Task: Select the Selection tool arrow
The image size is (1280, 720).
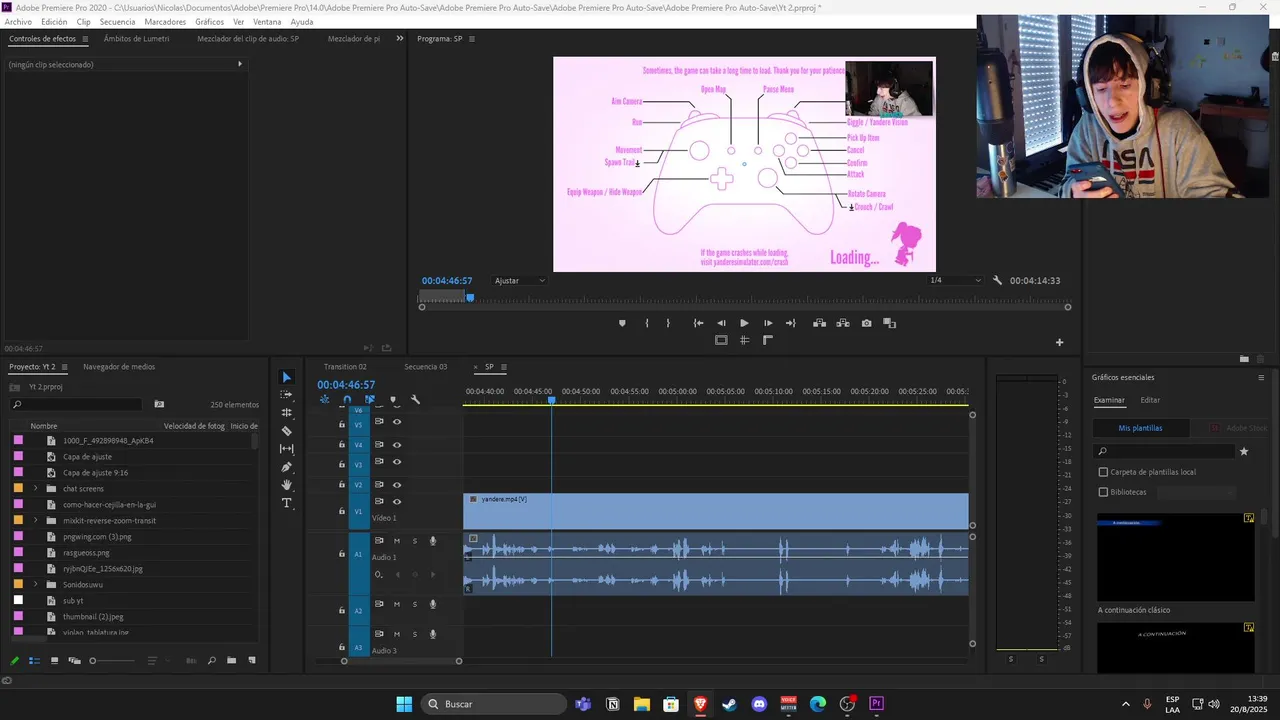Action: tap(287, 377)
